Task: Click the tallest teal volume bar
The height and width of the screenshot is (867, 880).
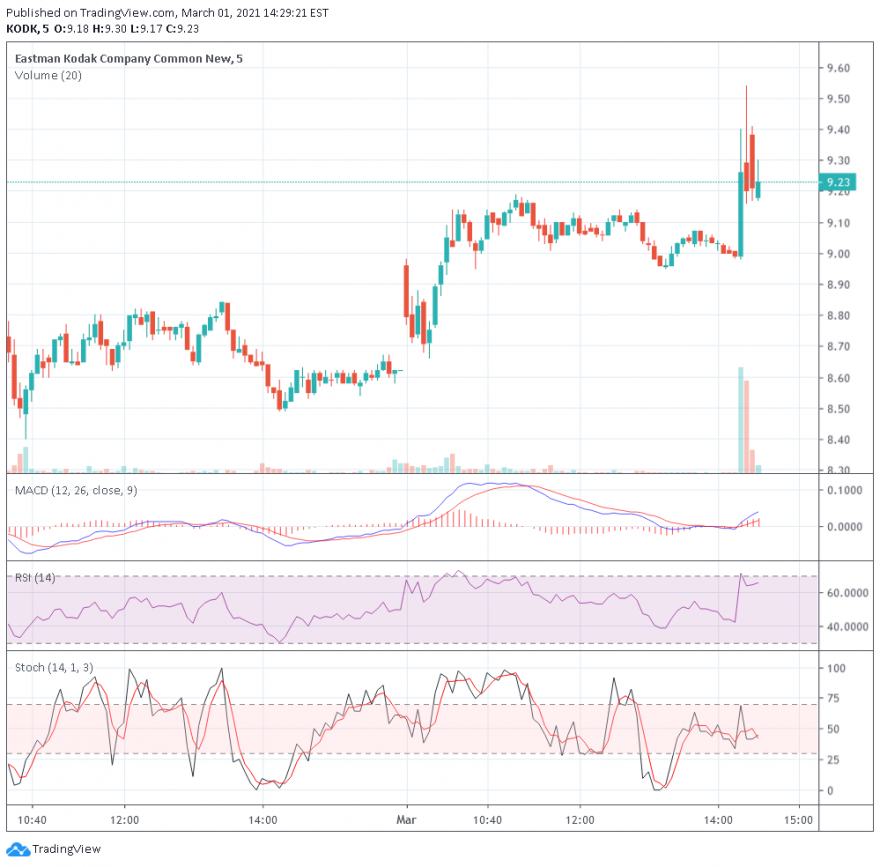Action: click(x=741, y=420)
